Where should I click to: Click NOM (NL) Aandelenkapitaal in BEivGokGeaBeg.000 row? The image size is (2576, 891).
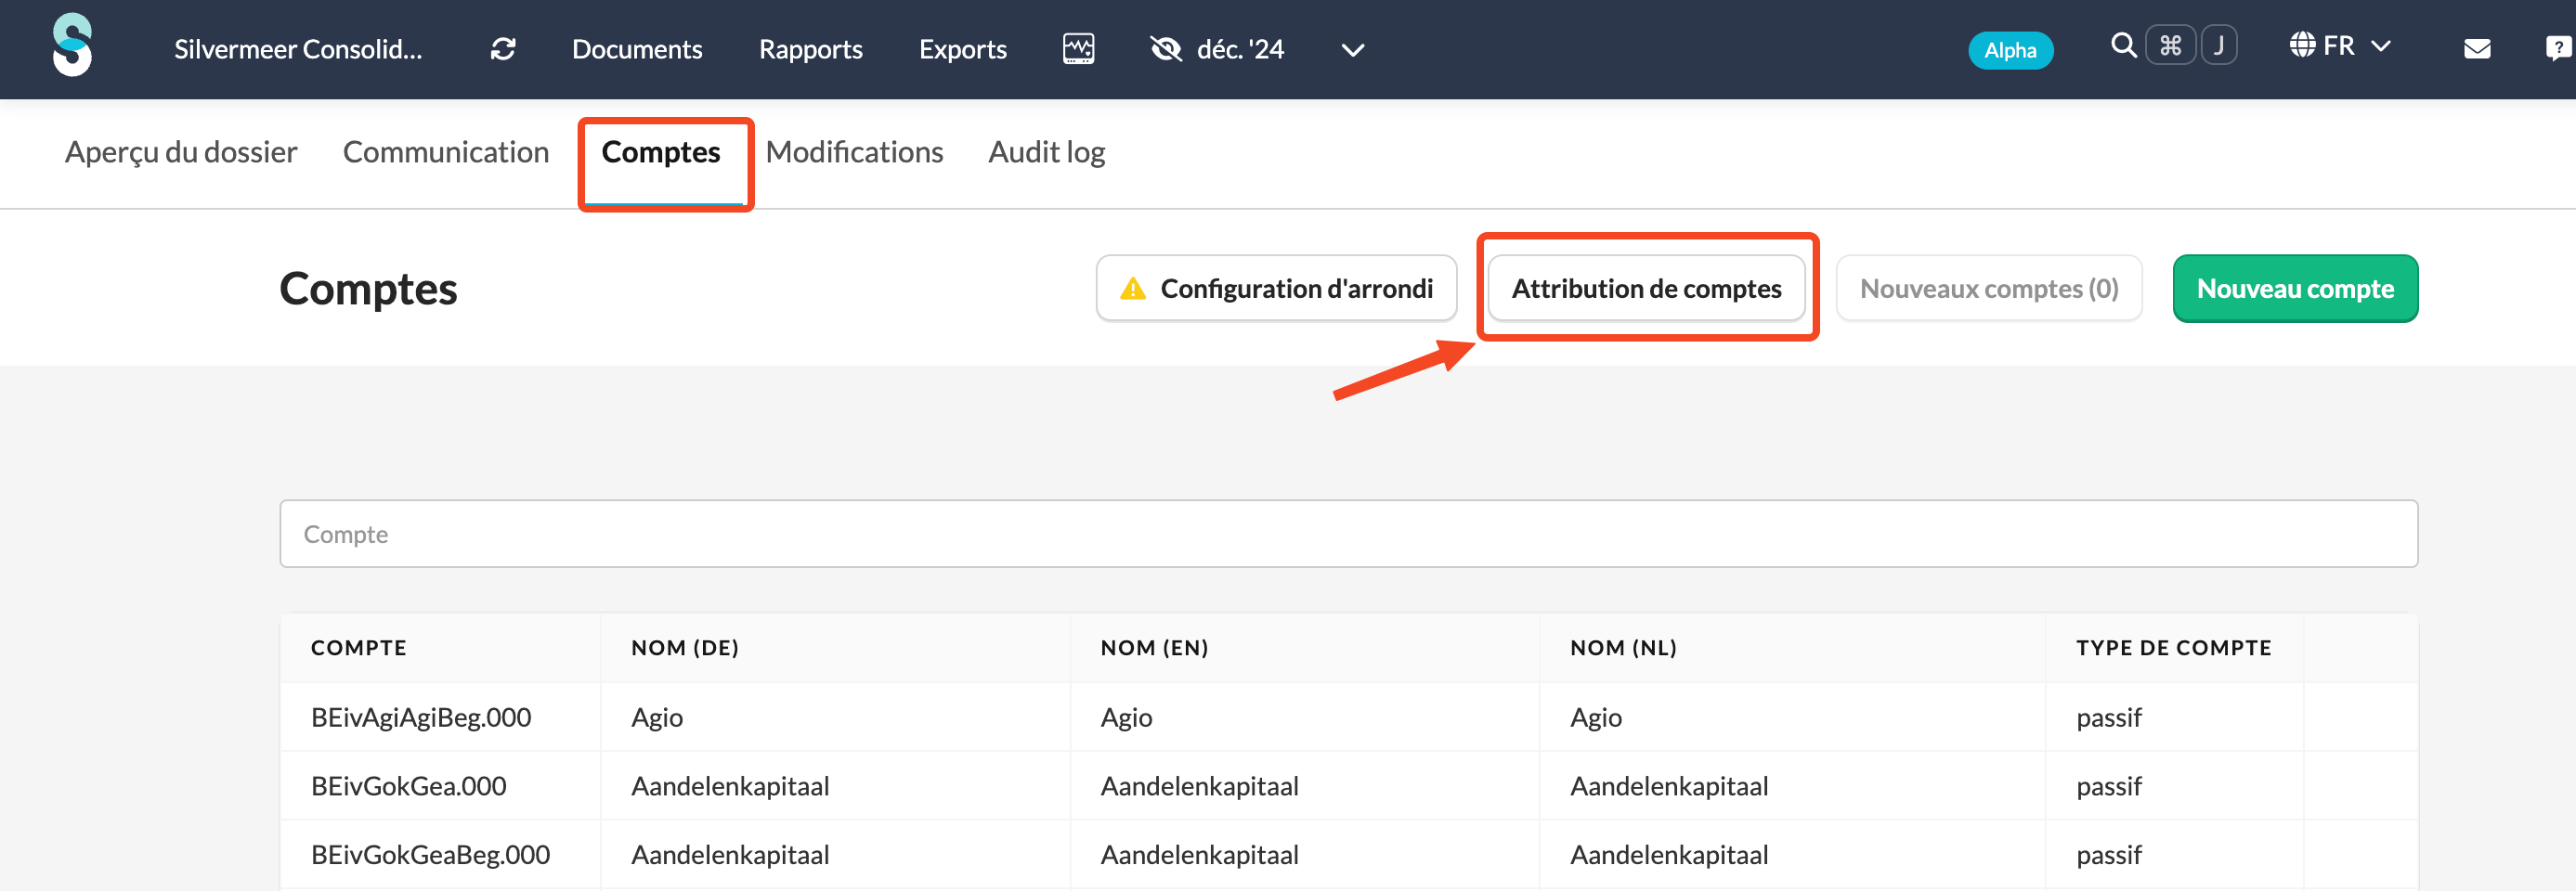[x=1669, y=855]
